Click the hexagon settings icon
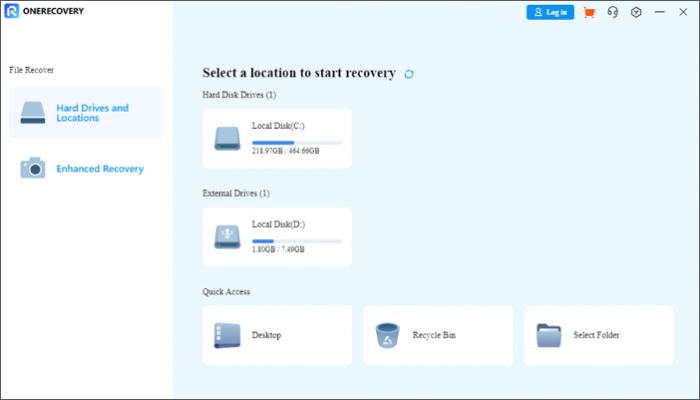Image resolution: width=700 pixels, height=400 pixels. pos(636,12)
